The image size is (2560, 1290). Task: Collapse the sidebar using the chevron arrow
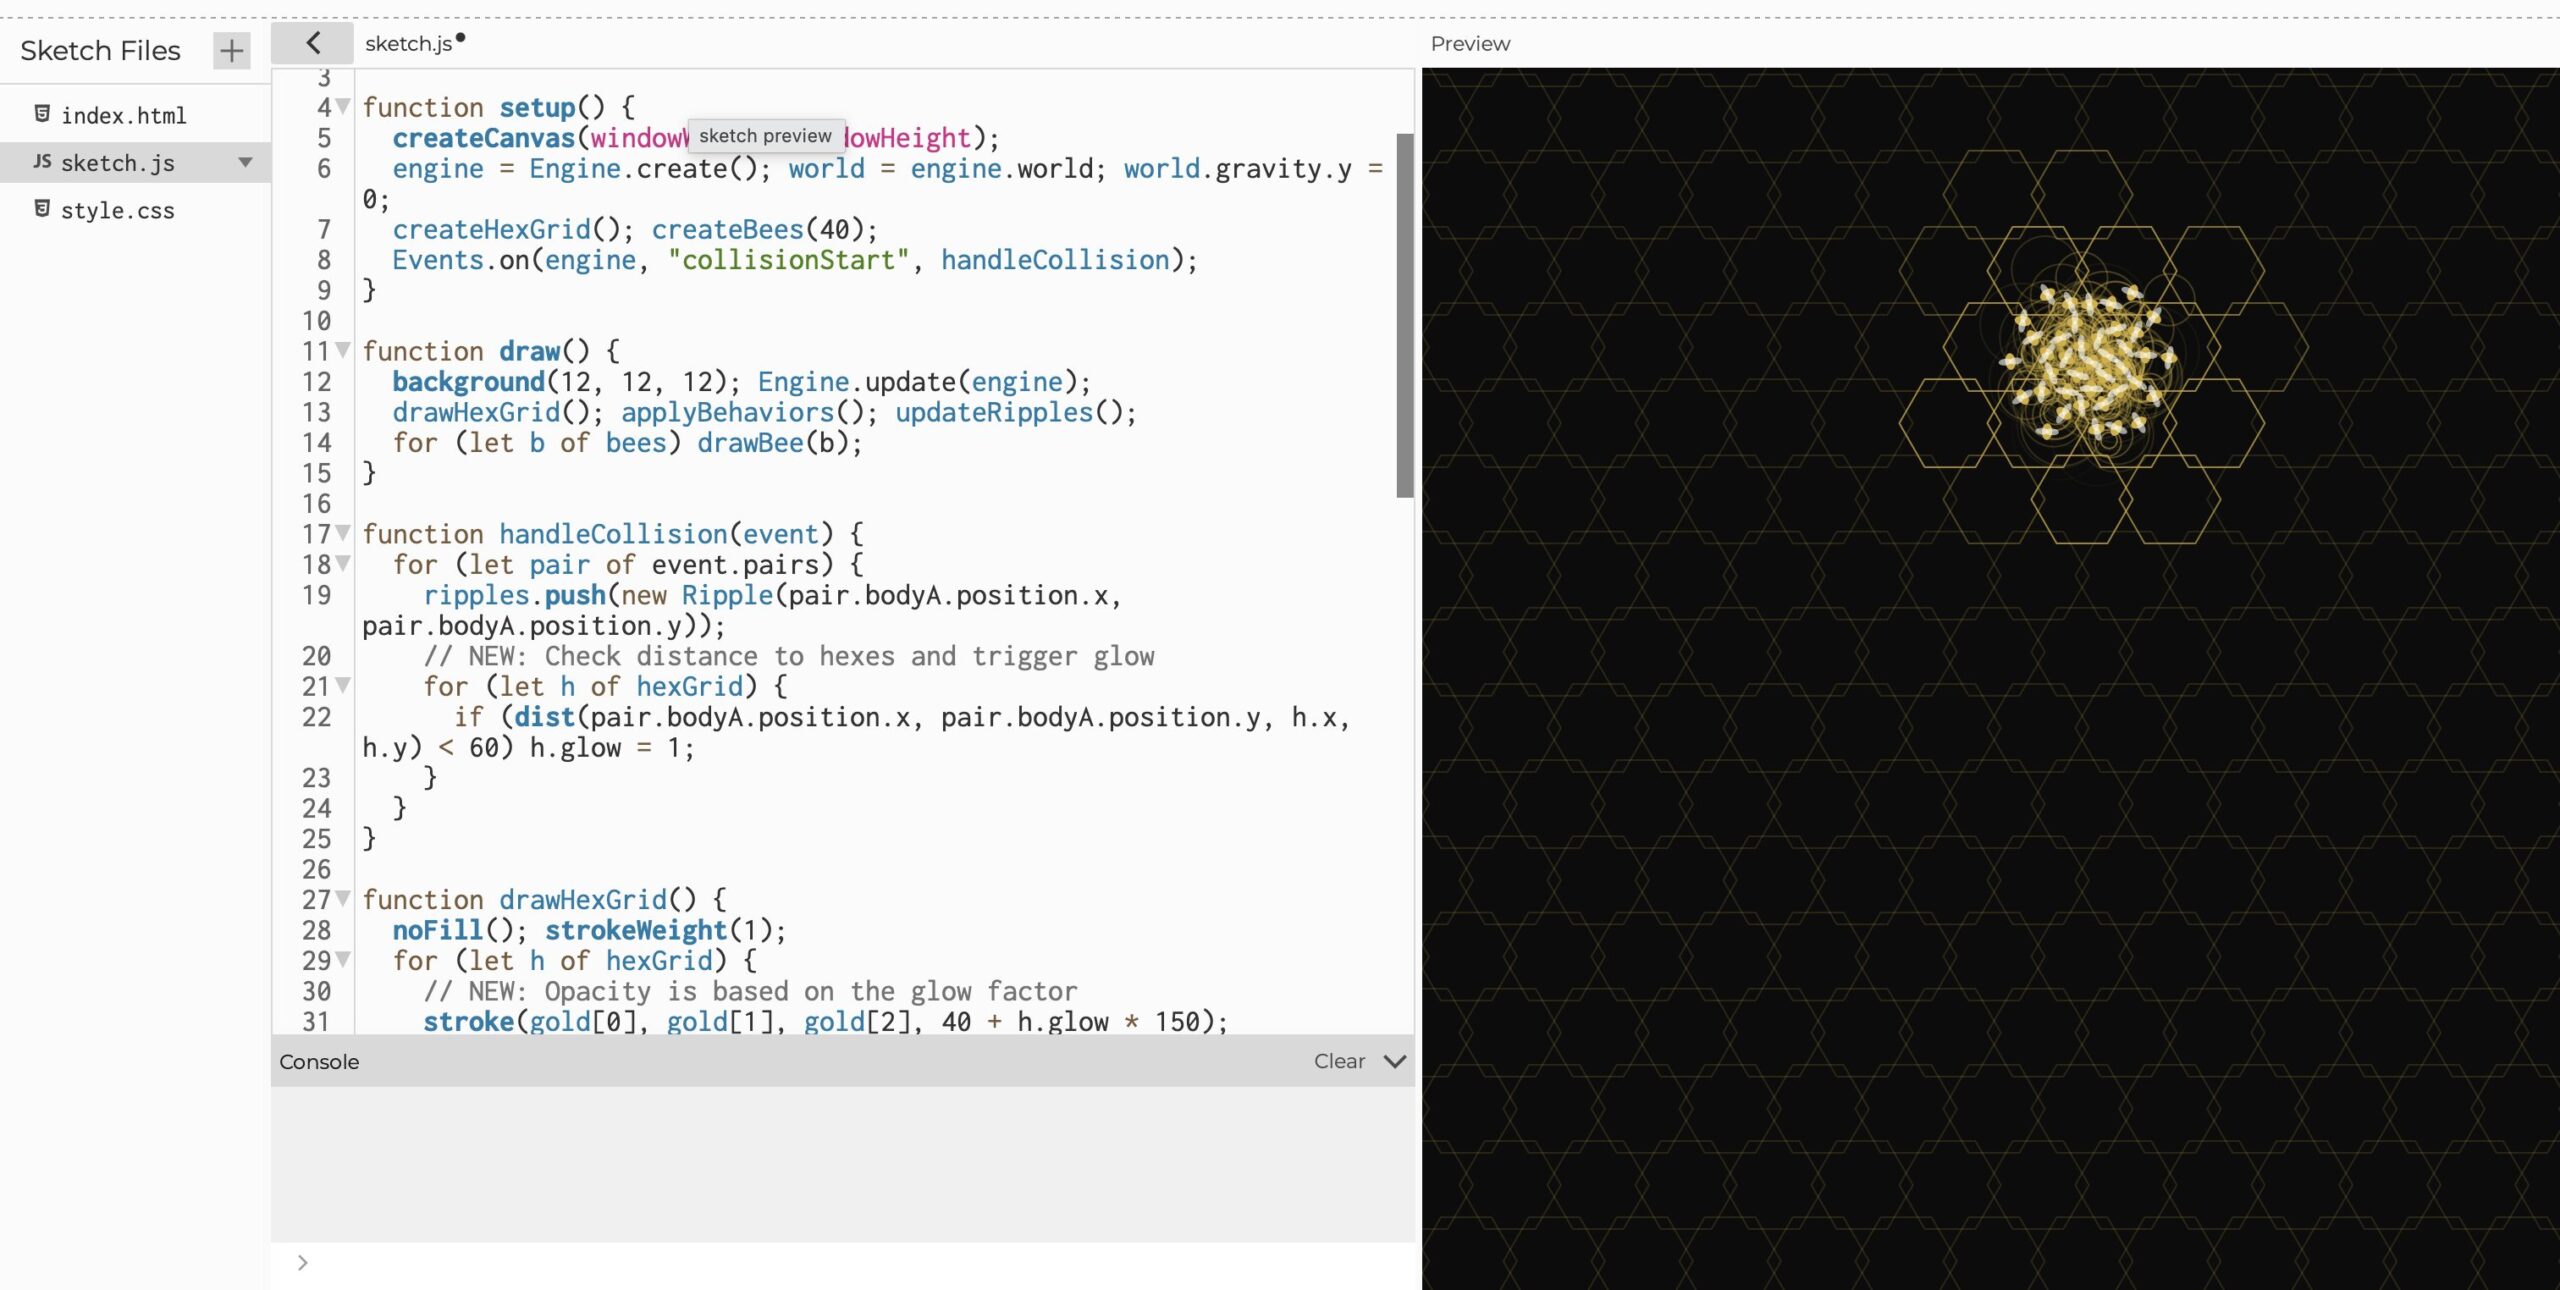point(313,43)
